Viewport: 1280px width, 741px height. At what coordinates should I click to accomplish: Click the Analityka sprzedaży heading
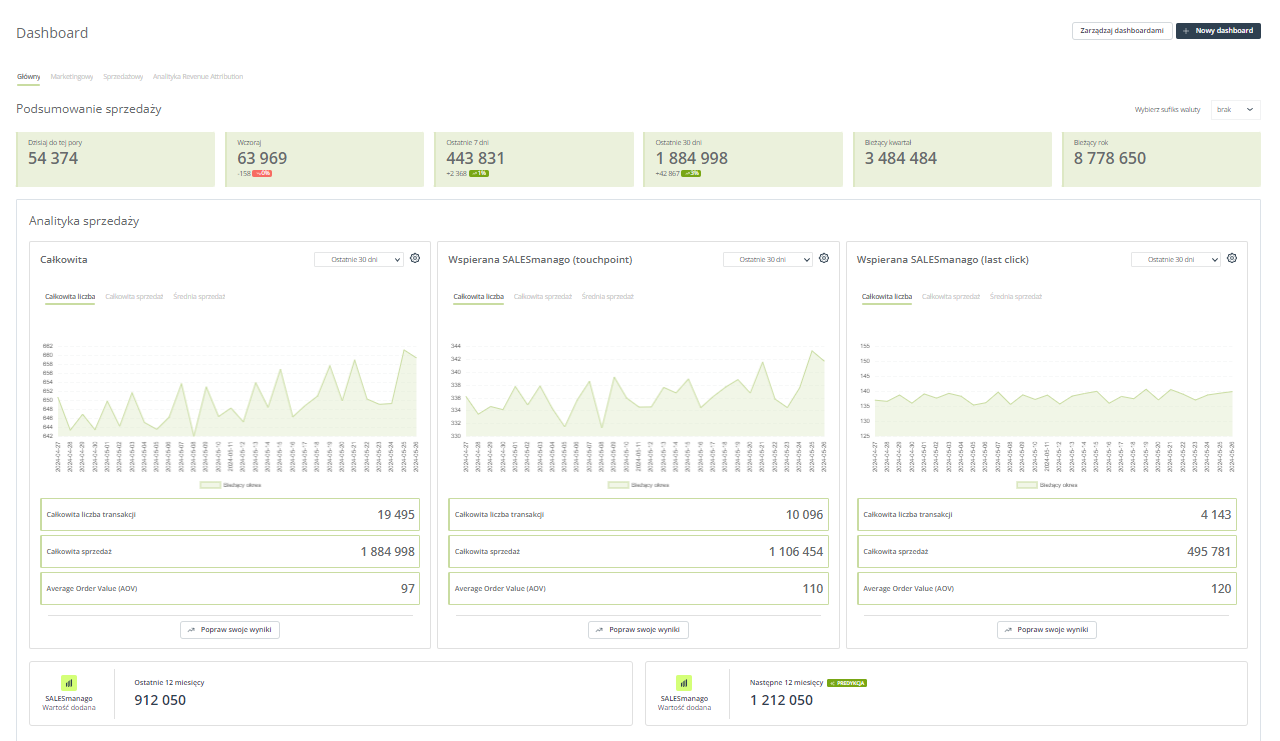pyautogui.click(x=84, y=220)
